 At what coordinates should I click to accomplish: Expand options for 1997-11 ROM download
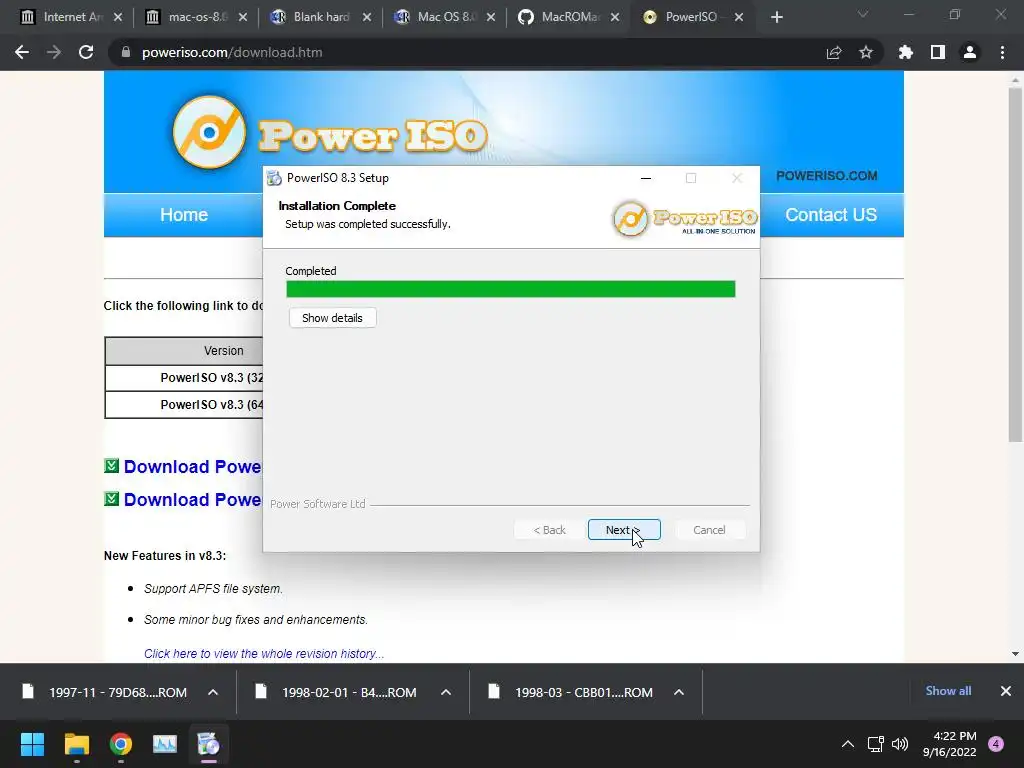tap(213, 692)
